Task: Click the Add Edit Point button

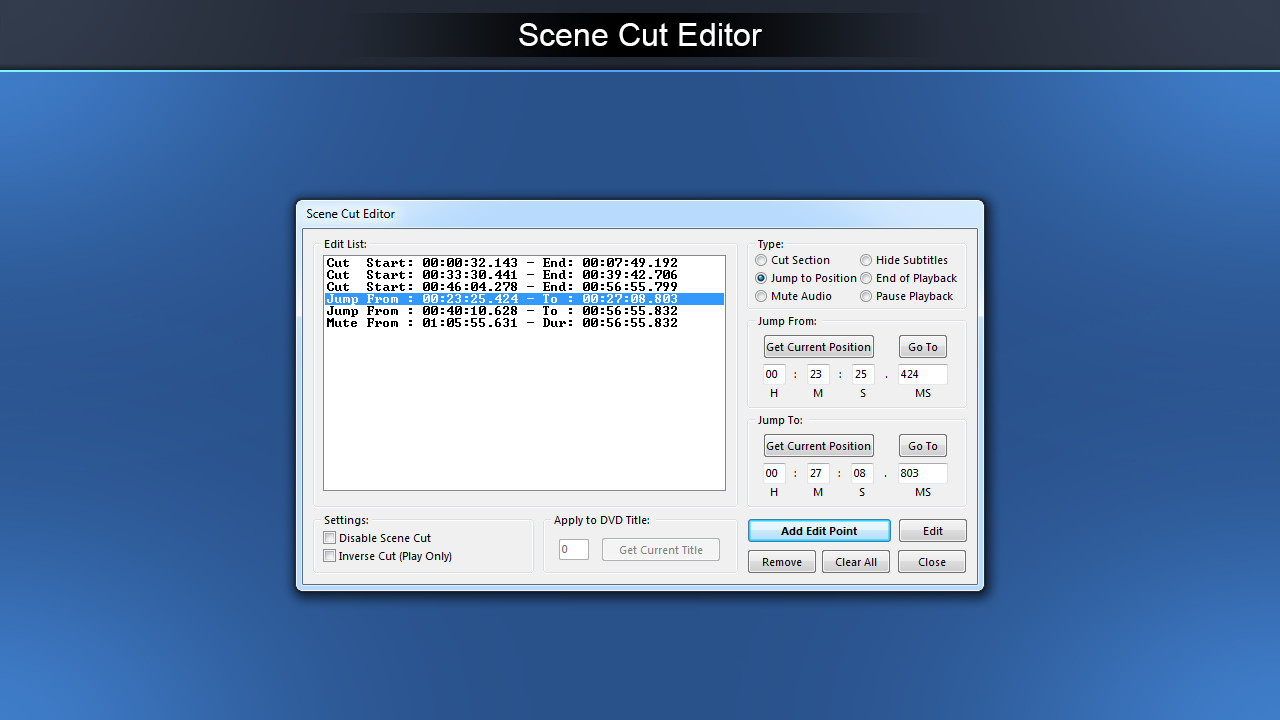Action: [819, 531]
